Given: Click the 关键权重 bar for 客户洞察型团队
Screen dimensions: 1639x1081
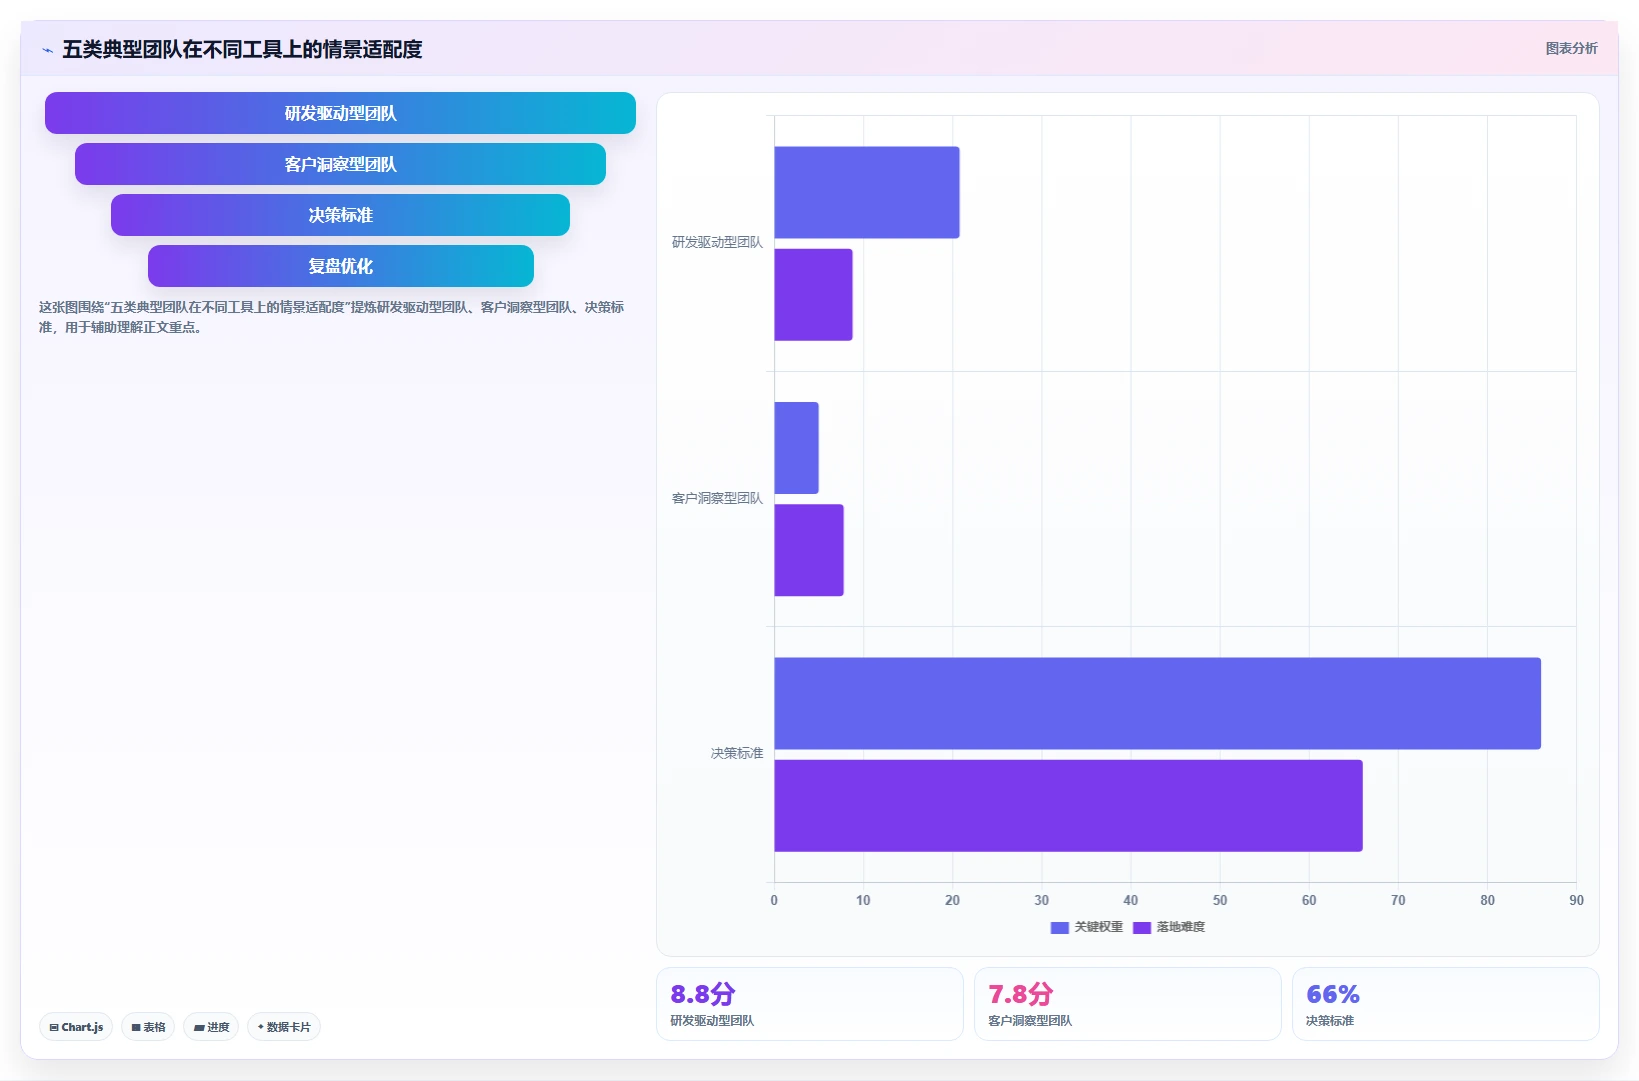Looking at the screenshot, I should click(796, 448).
